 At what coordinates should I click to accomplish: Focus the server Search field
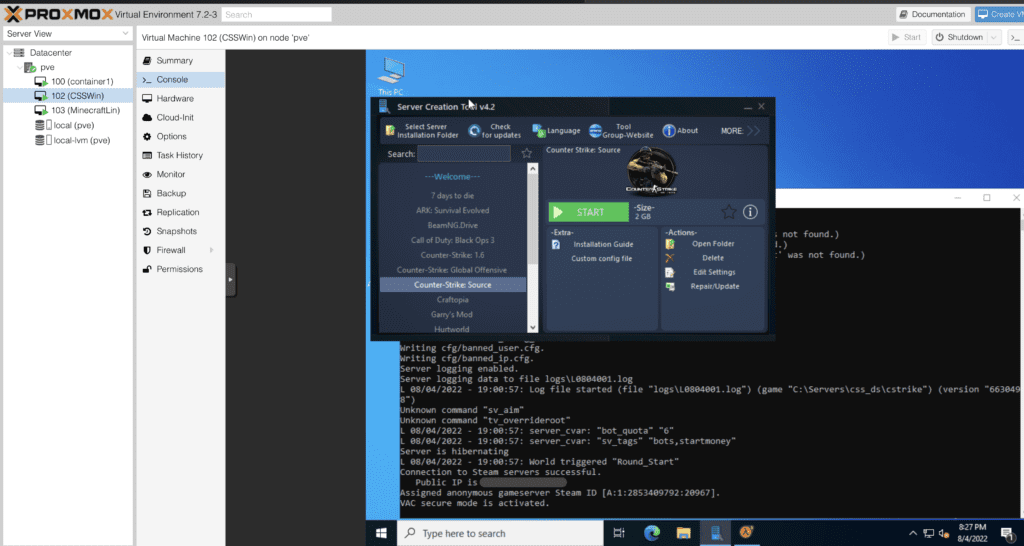(x=464, y=153)
